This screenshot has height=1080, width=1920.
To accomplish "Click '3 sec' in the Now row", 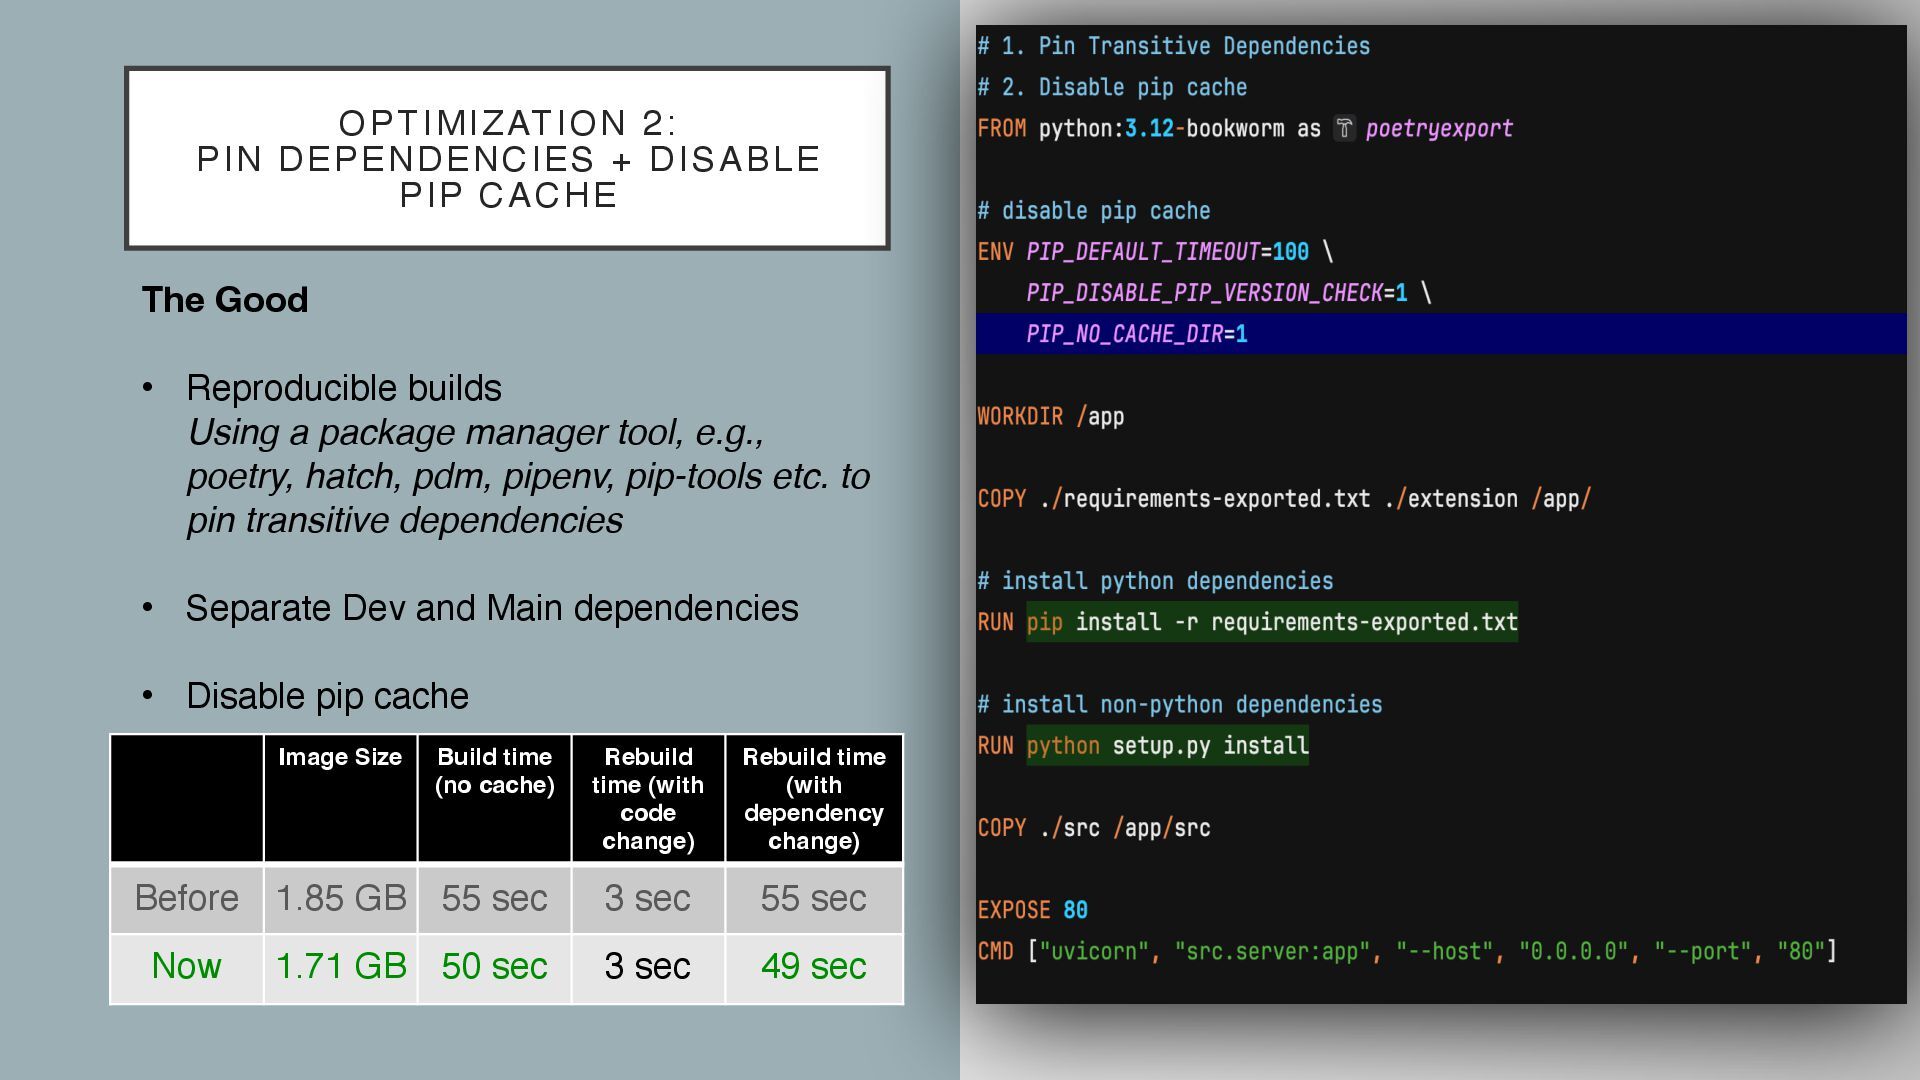I will [x=648, y=966].
